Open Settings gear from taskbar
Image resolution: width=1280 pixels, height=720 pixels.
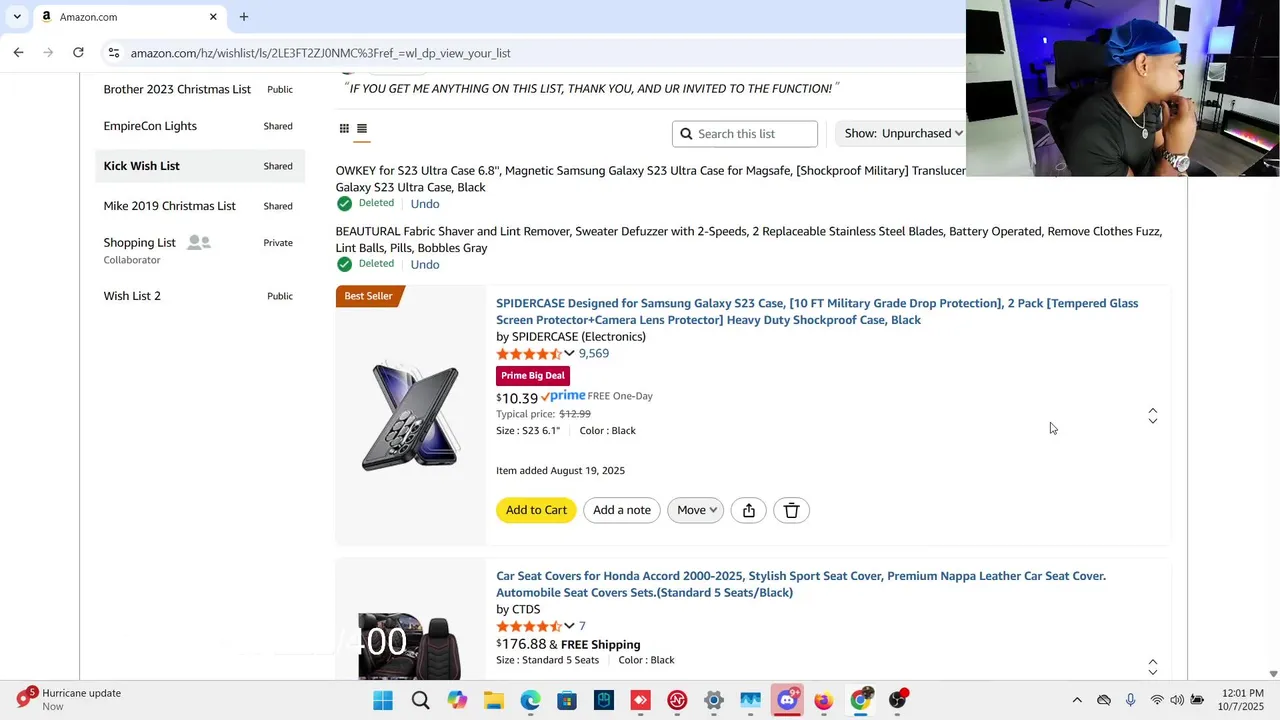(x=713, y=700)
